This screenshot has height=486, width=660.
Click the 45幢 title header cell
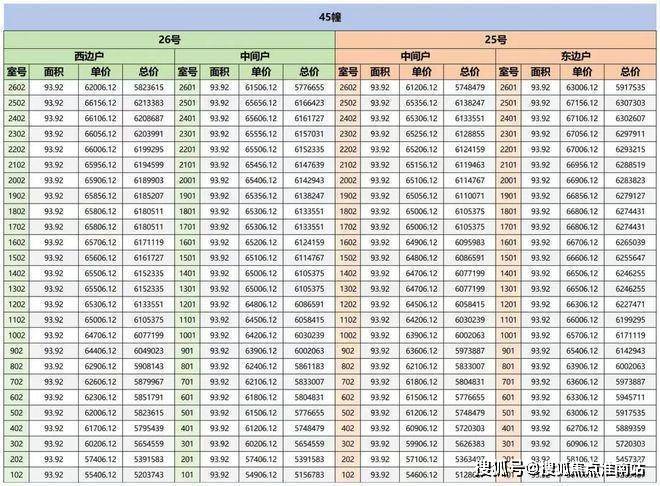click(x=330, y=17)
